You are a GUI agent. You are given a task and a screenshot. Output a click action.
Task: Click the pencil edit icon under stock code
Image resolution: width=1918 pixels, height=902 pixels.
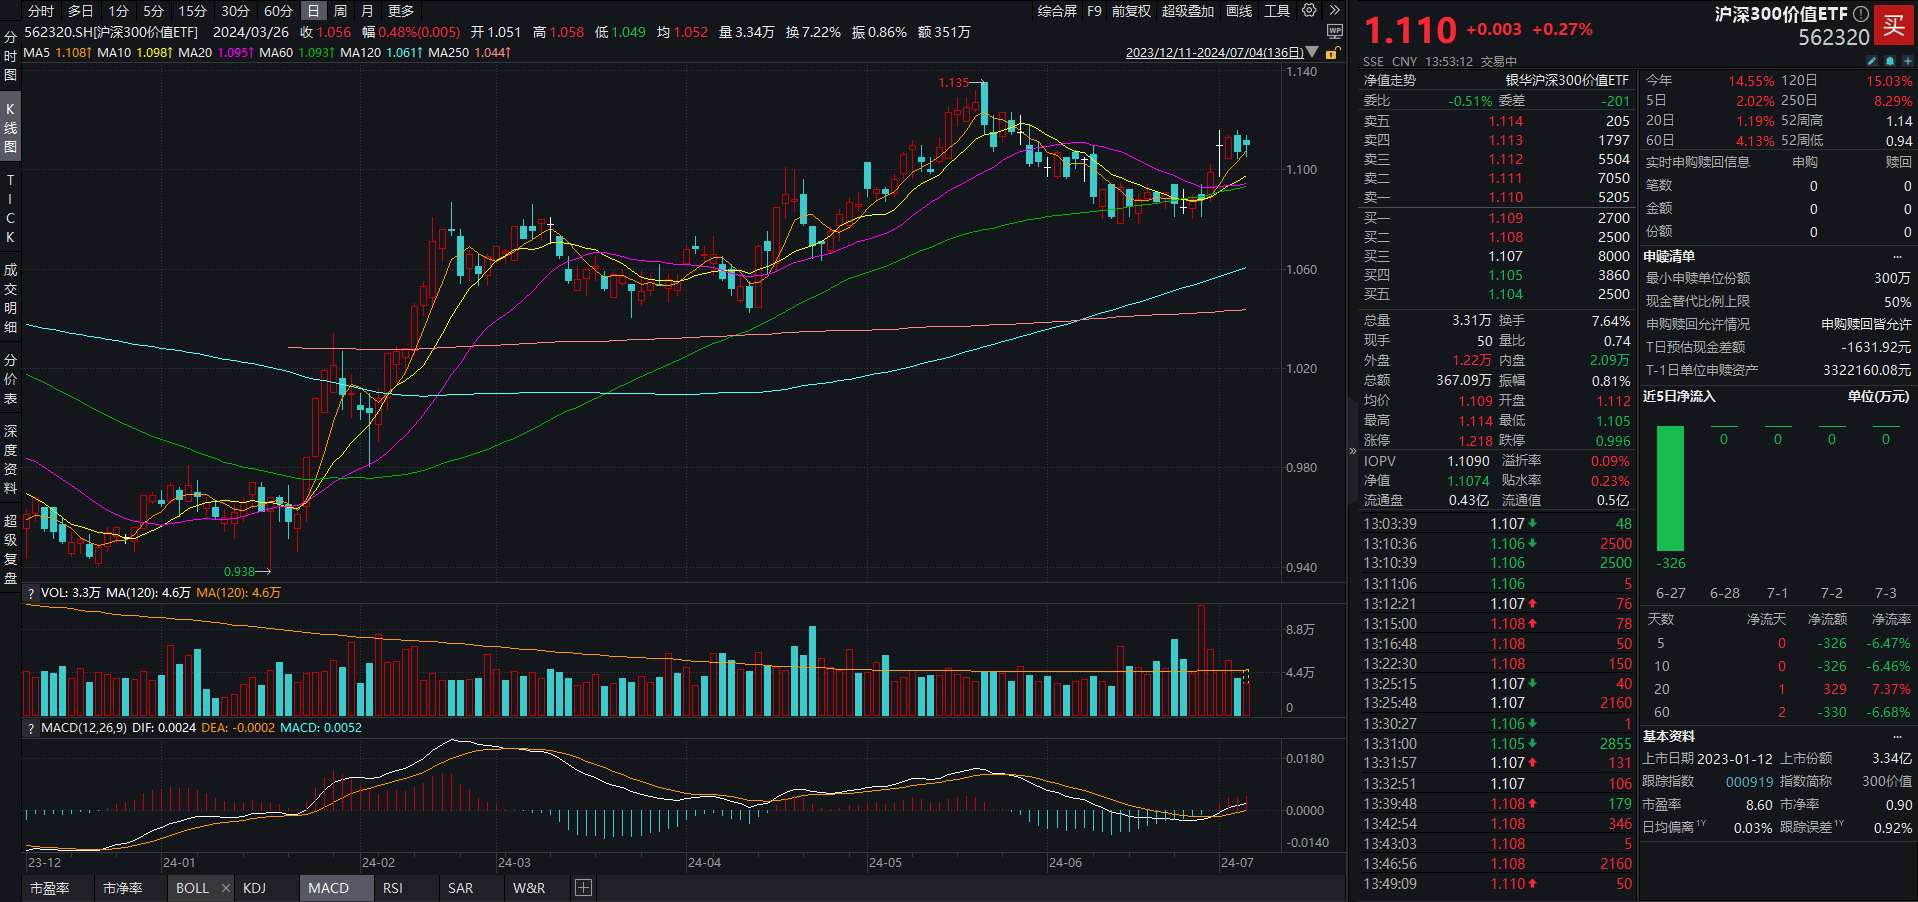[x=1872, y=61]
